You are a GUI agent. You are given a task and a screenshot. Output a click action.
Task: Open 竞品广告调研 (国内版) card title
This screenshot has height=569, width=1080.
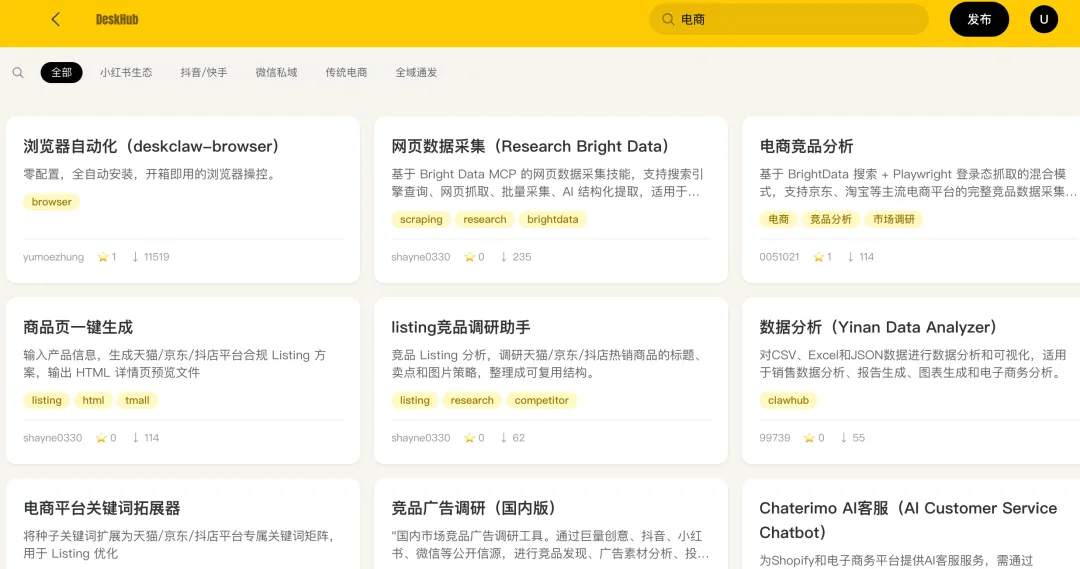coord(474,508)
